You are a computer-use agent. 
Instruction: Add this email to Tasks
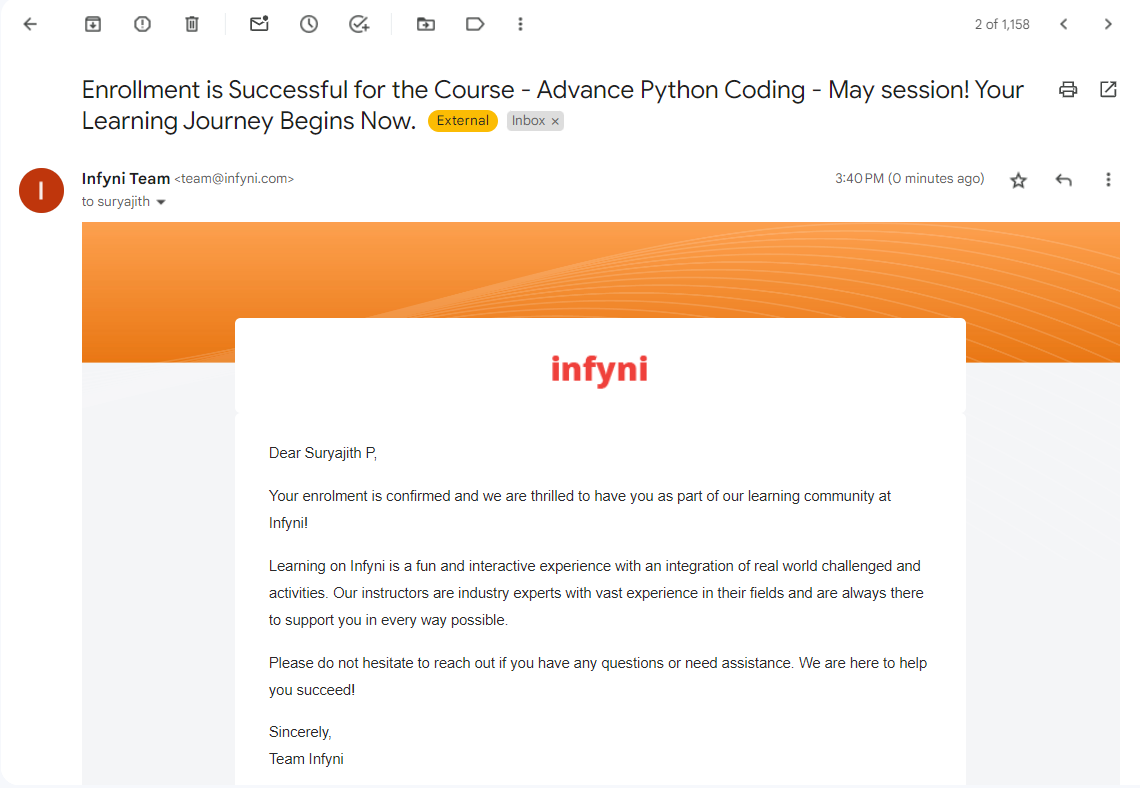pyautogui.click(x=359, y=24)
